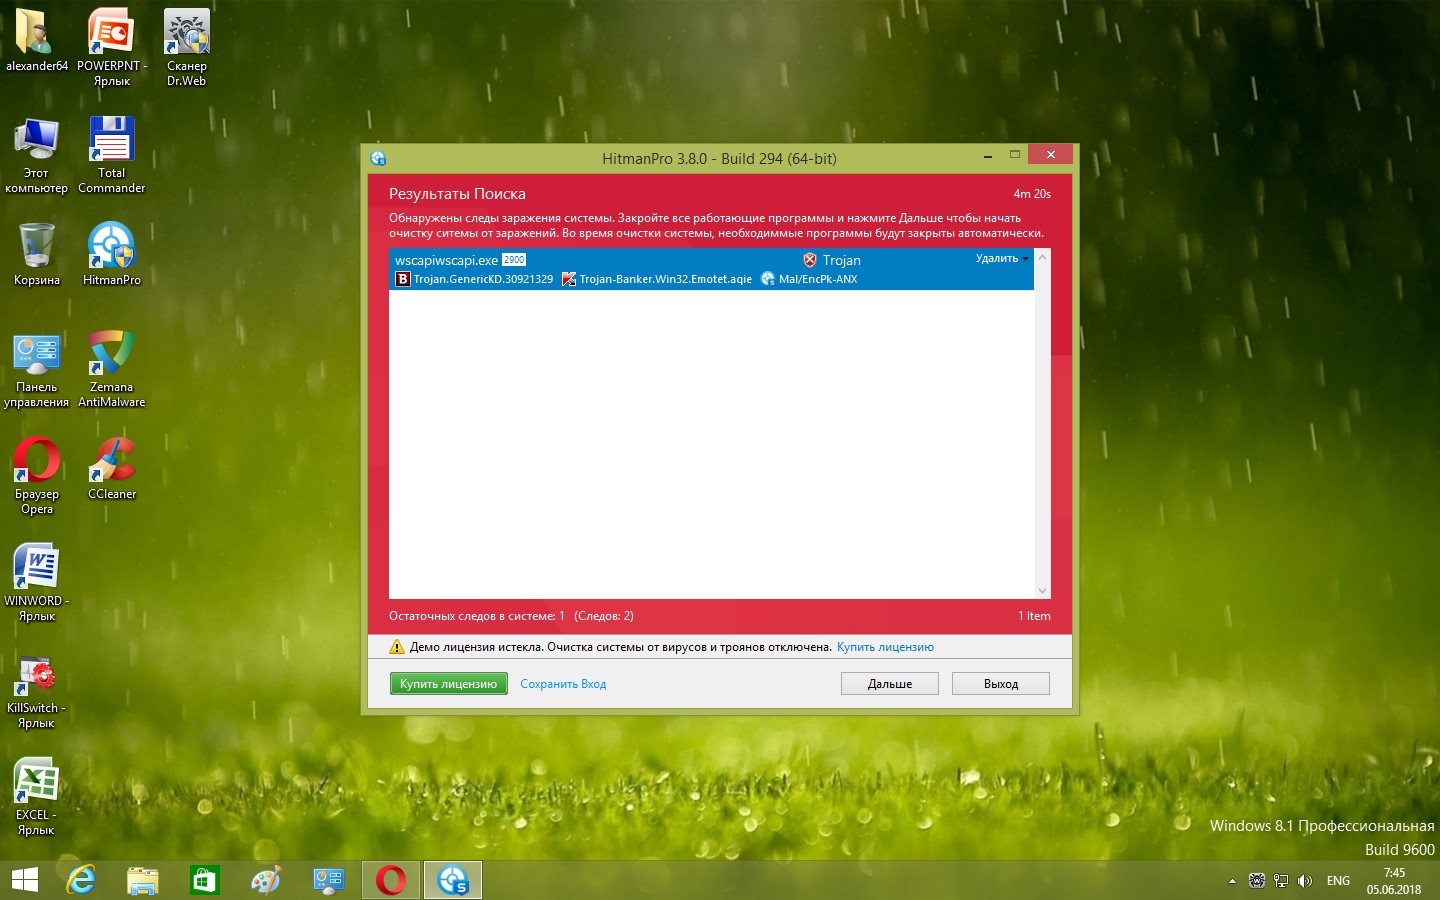Select the wscapiwscapi.exe result row

[x=711, y=269]
